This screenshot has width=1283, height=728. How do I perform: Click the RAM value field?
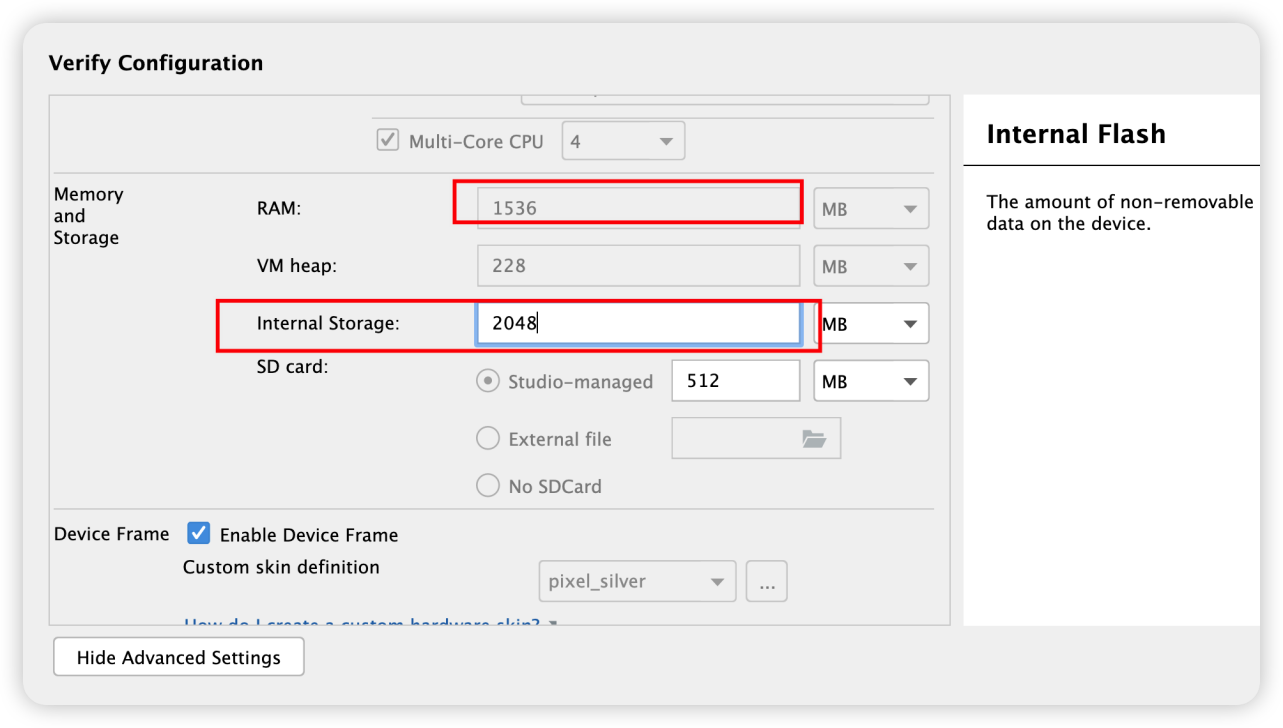(638, 208)
